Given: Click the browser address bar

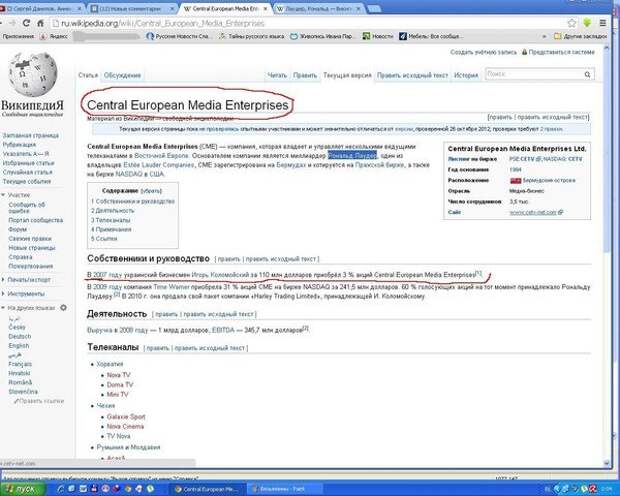Looking at the screenshot, I should (308, 23).
